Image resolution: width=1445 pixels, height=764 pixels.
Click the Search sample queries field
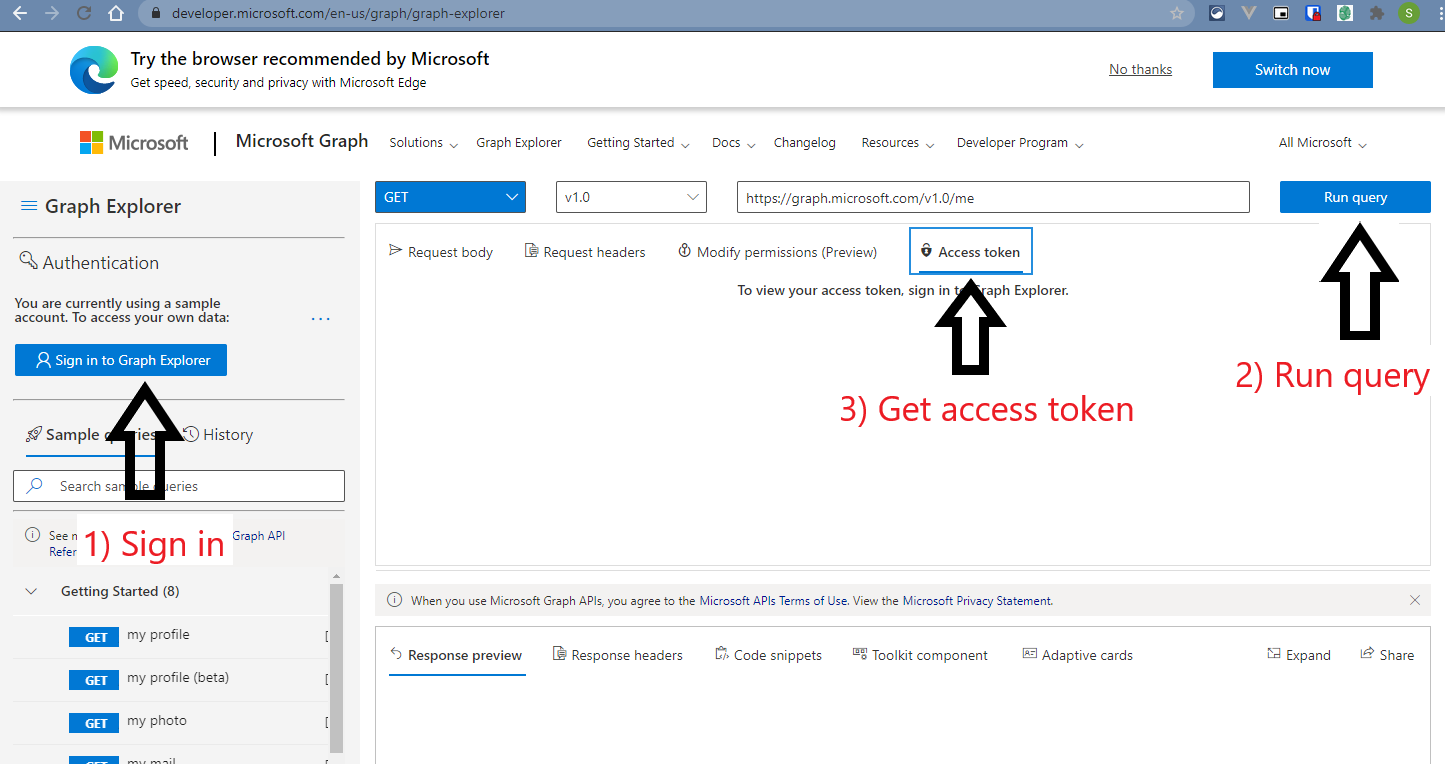(x=179, y=486)
